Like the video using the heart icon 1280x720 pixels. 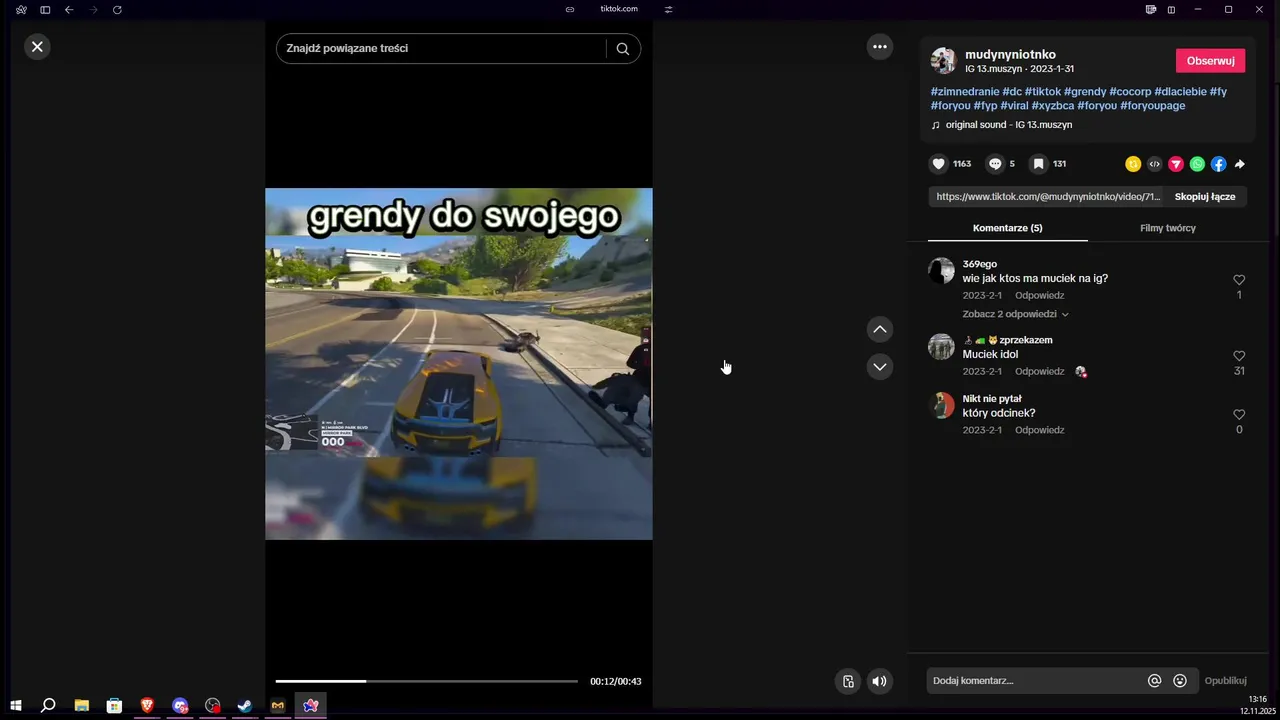[x=939, y=164]
